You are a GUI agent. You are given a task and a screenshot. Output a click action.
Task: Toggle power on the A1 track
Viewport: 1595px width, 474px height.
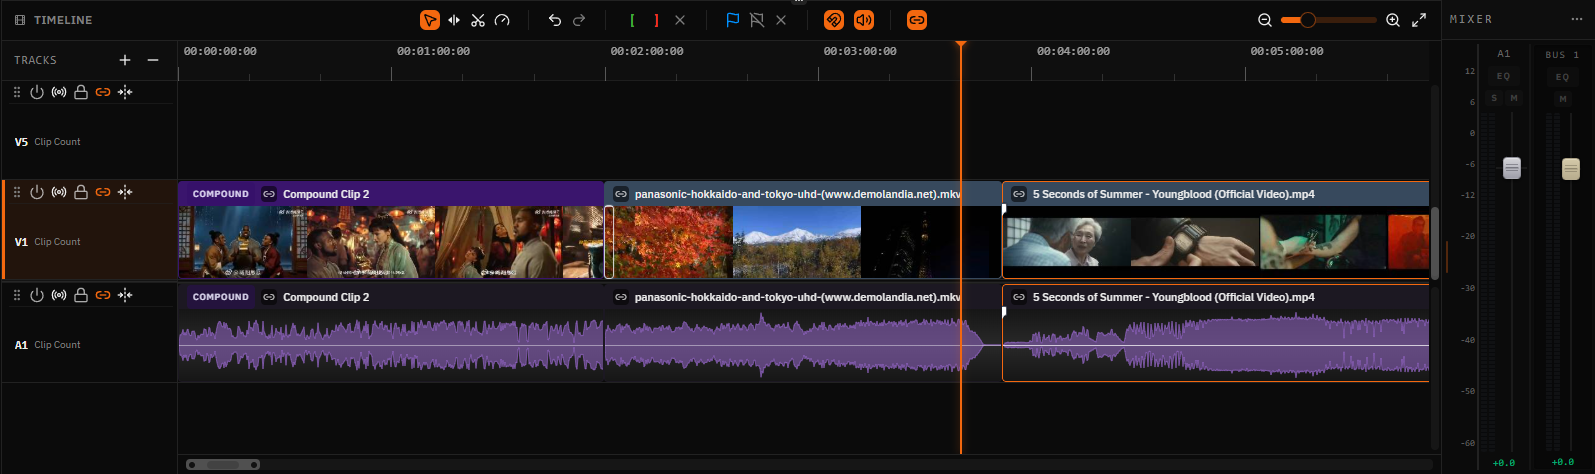(x=37, y=295)
